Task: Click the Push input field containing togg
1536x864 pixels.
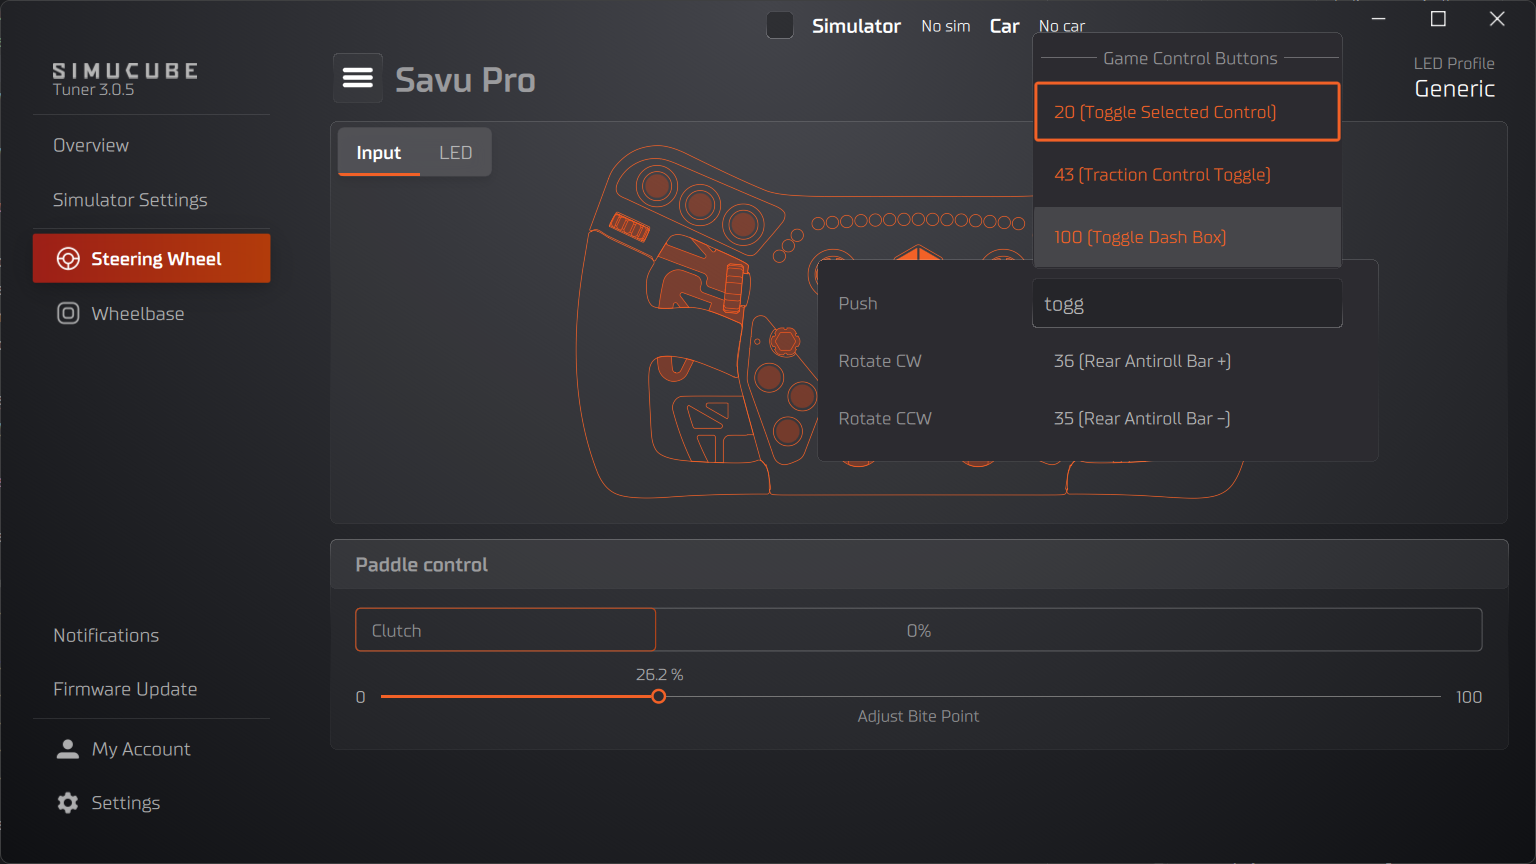Action: tap(1186, 303)
